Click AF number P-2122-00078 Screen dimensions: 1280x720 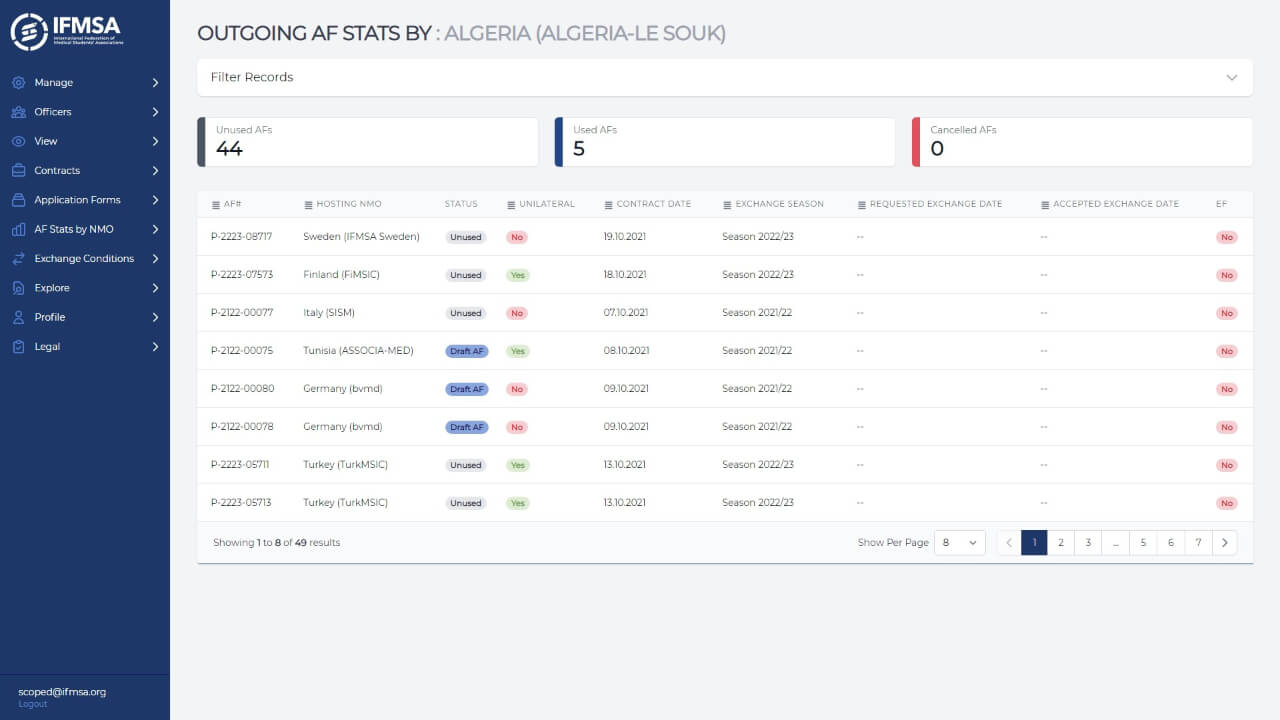(241, 427)
